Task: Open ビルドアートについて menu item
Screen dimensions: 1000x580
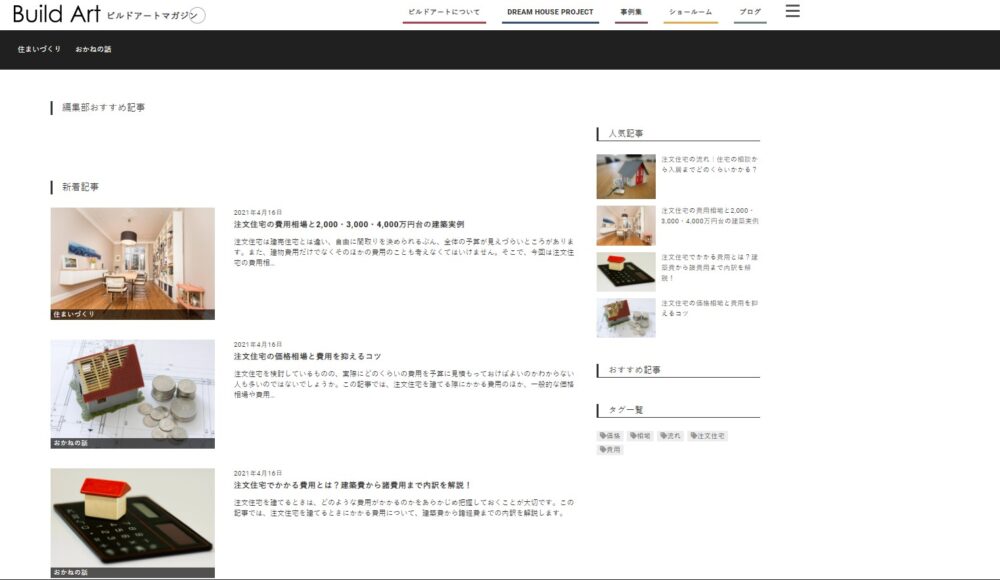Action: [444, 12]
